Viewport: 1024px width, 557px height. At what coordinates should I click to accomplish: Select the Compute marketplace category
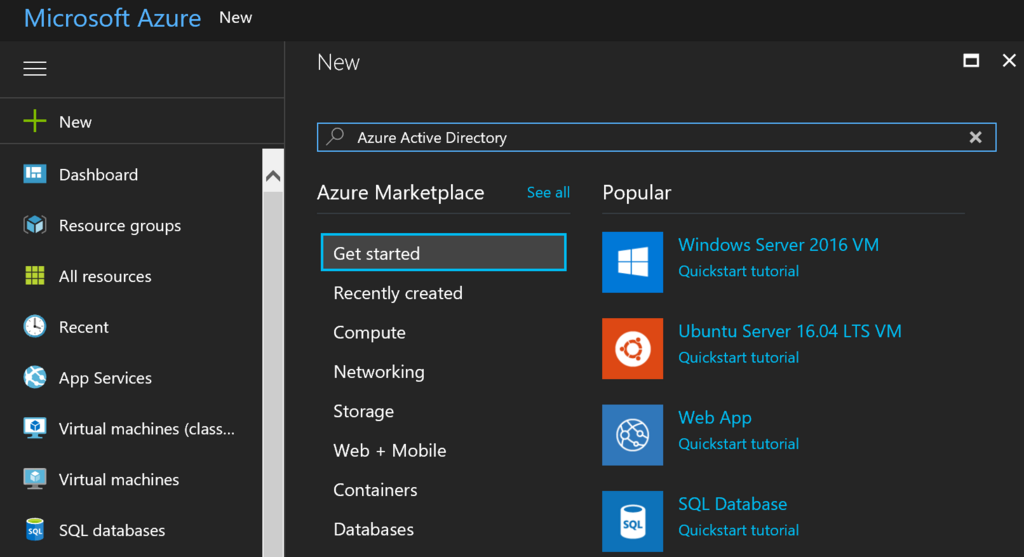point(369,333)
